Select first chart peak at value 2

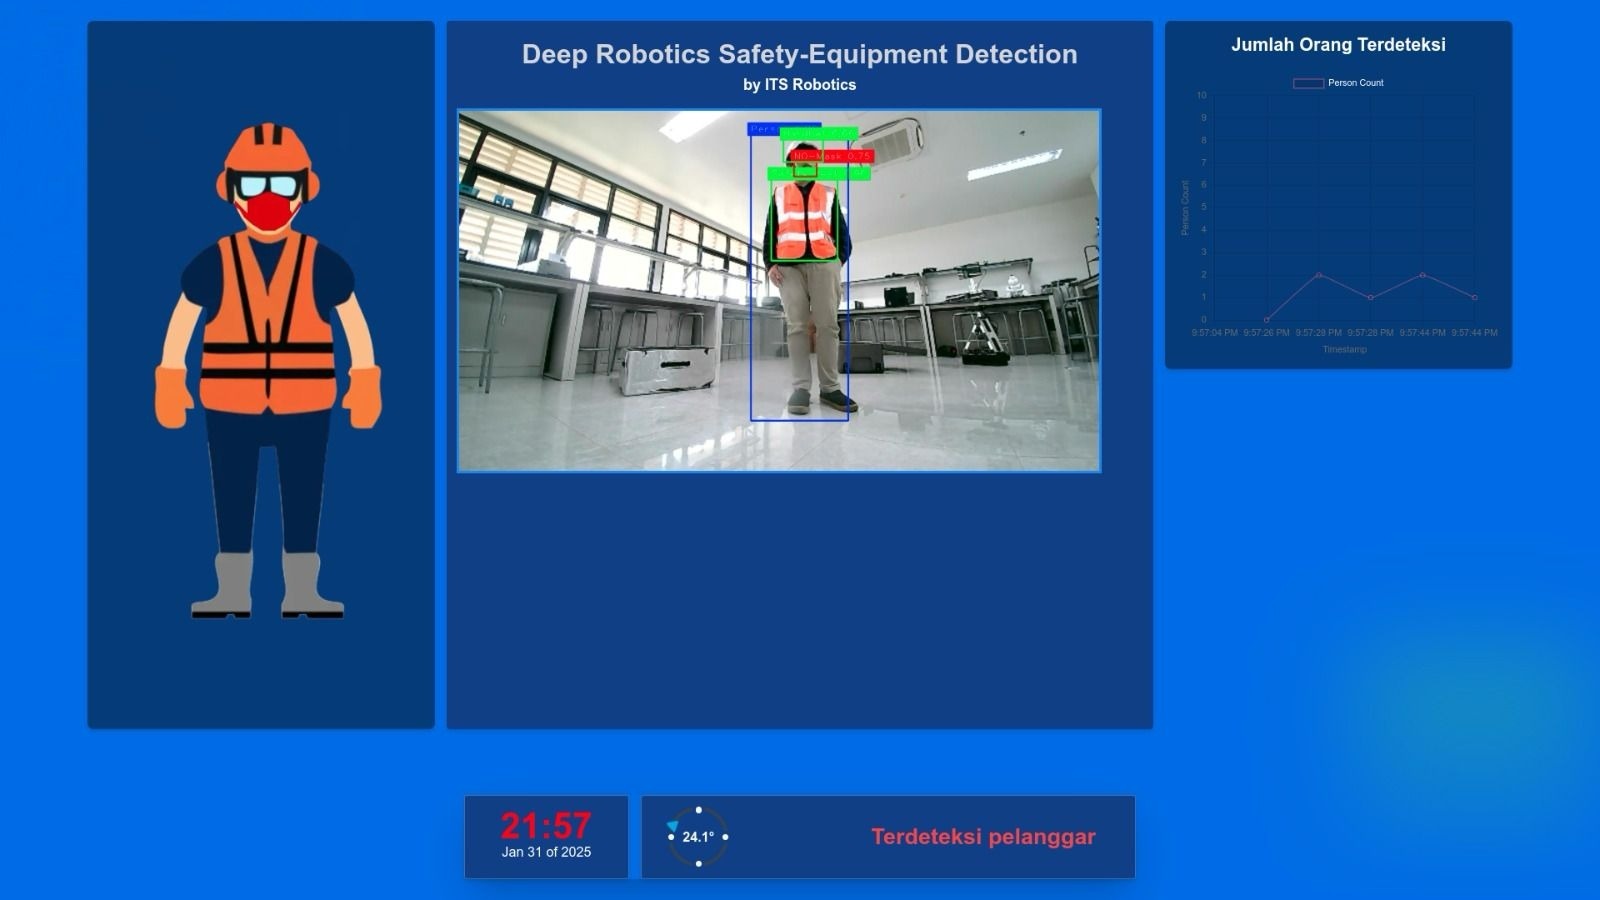tap(1319, 275)
